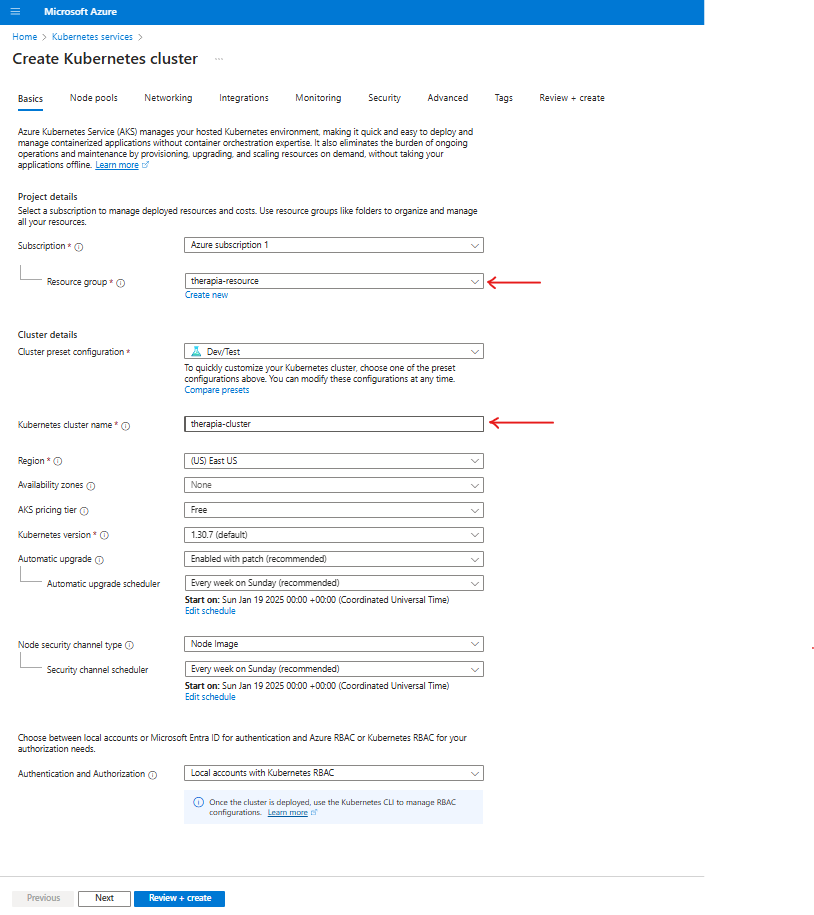Switch to the Review + create tab
This screenshot has width=814, height=915.
coord(572,98)
